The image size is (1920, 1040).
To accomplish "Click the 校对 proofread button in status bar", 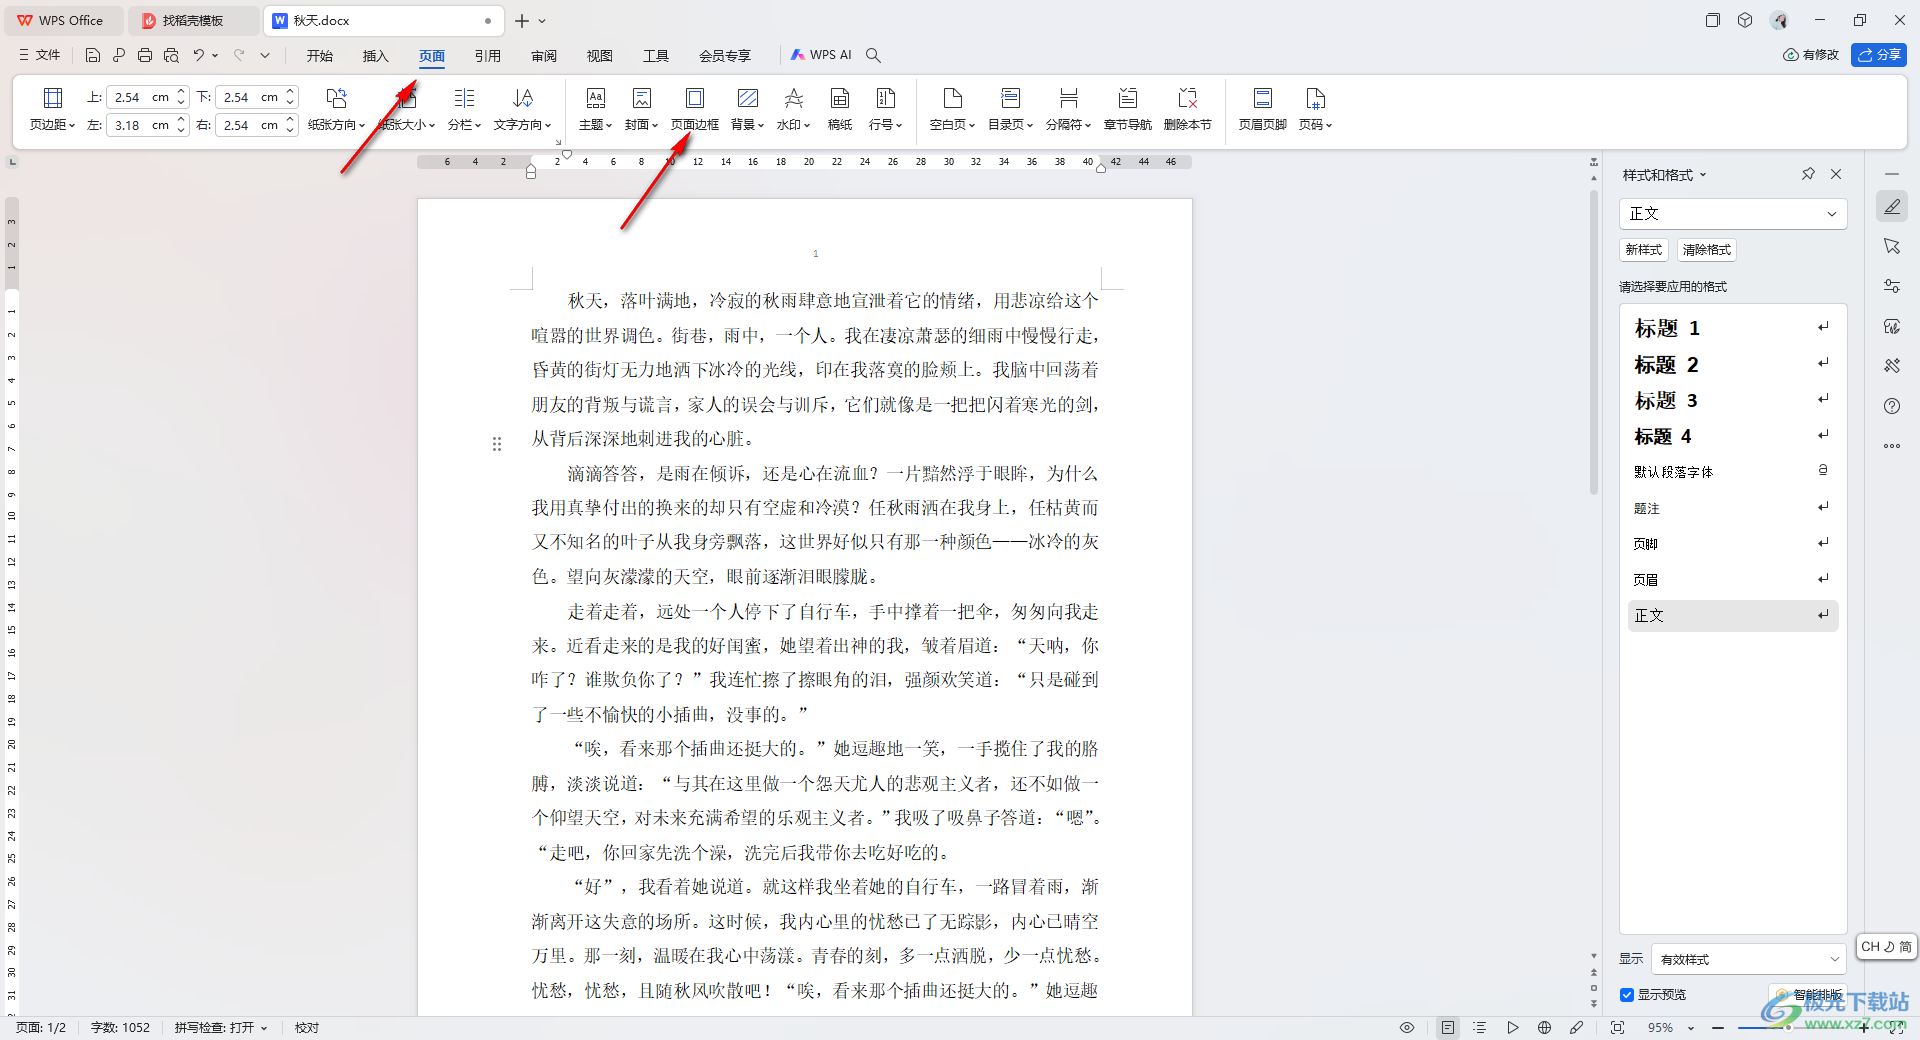I will (x=307, y=1028).
